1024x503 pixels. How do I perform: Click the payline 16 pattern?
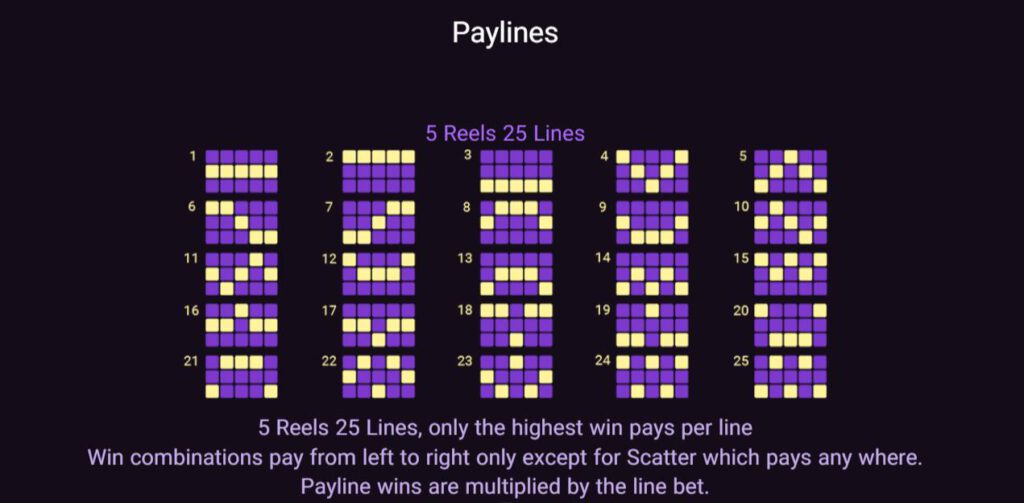point(241,324)
